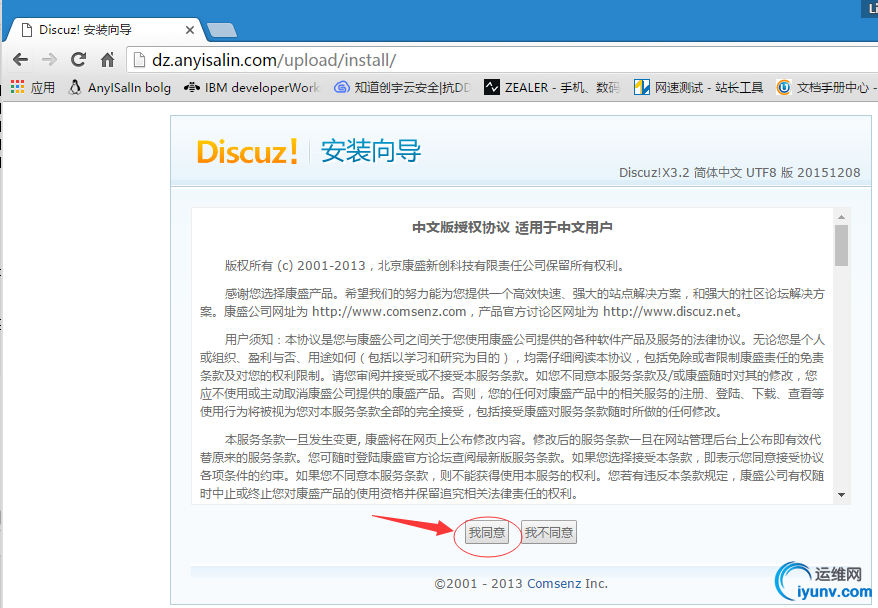The height and width of the screenshot is (608, 878).
Task: Open the 知道创宇云安全 bookmark icon
Action: pos(342,87)
